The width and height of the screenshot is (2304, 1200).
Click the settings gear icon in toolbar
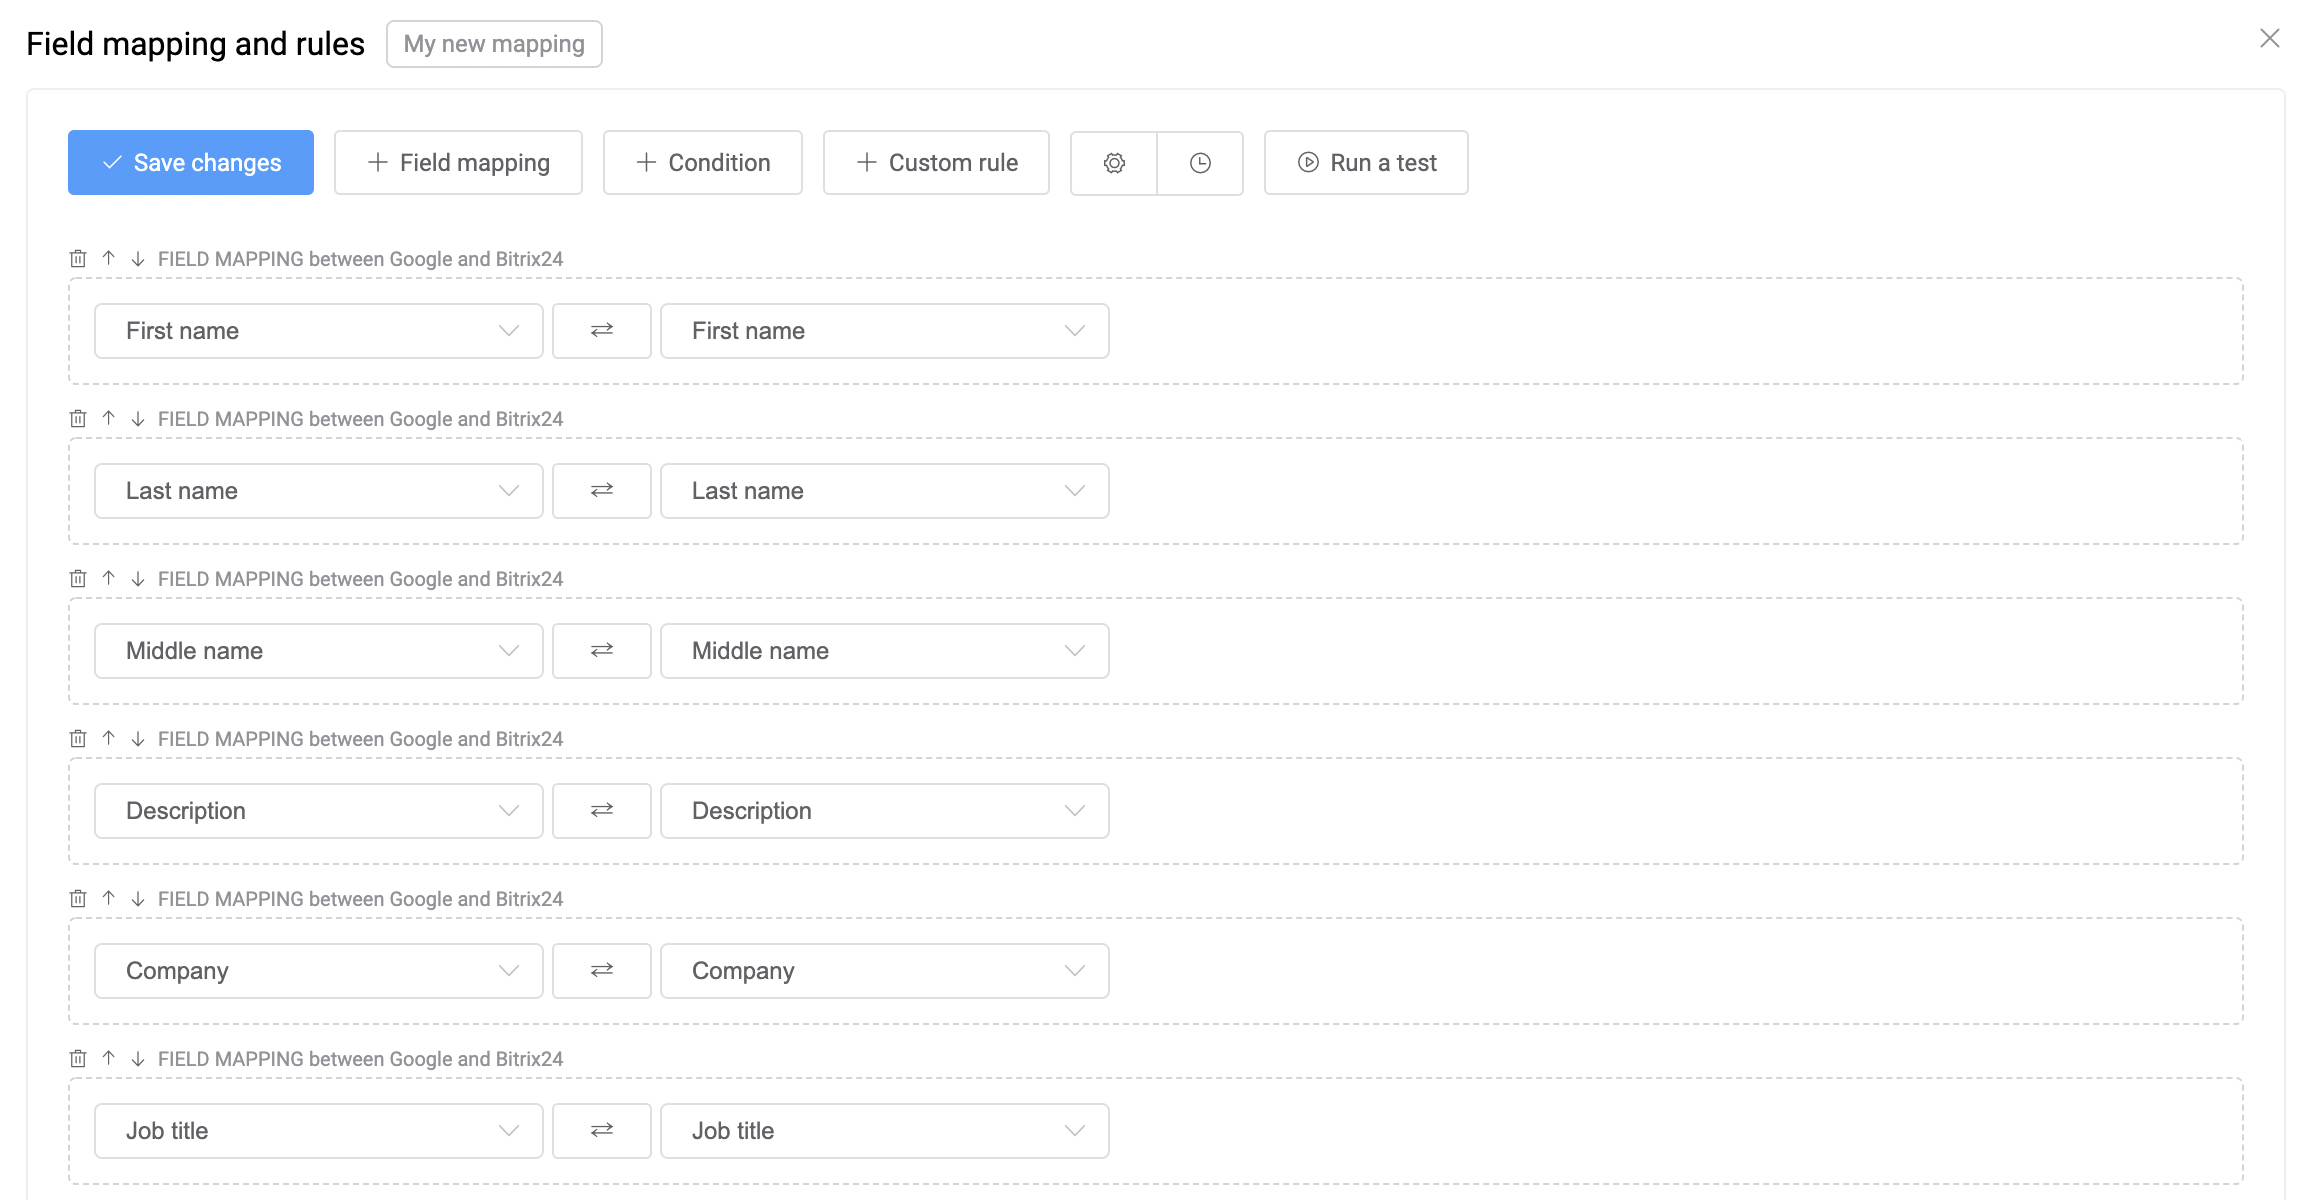pos(1114,161)
